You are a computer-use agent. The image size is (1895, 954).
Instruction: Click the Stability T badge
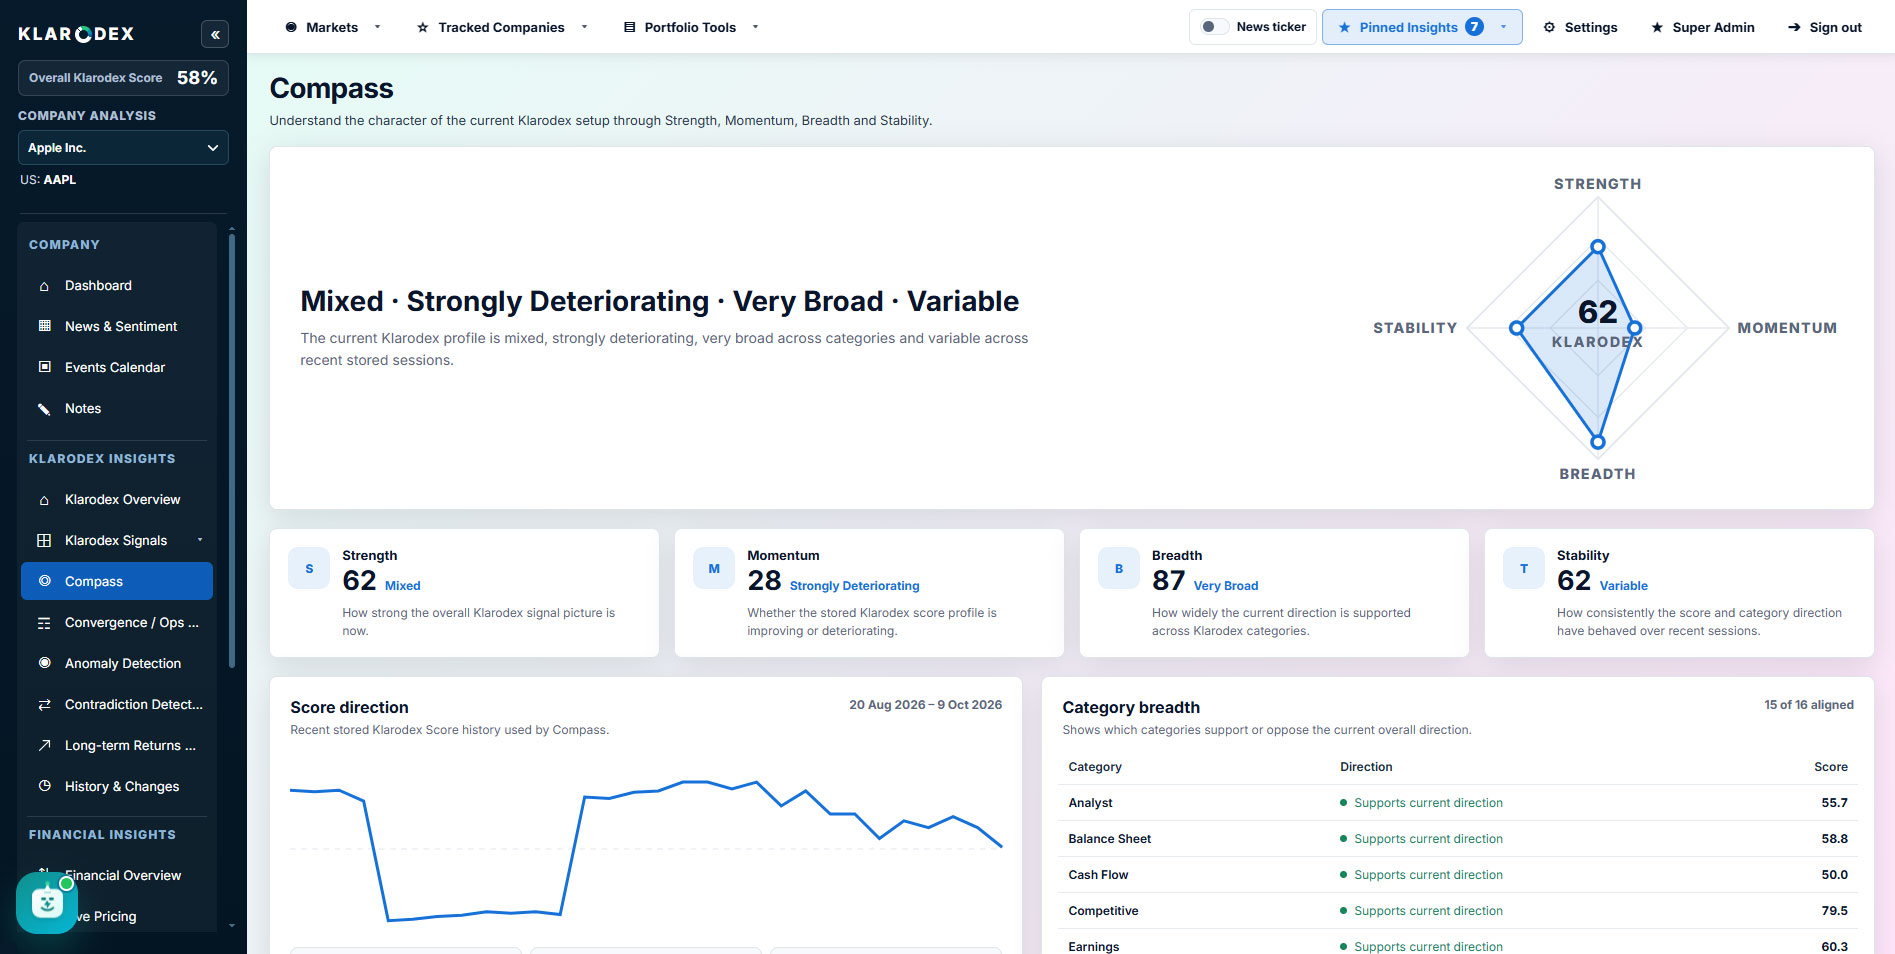click(x=1524, y=569)
